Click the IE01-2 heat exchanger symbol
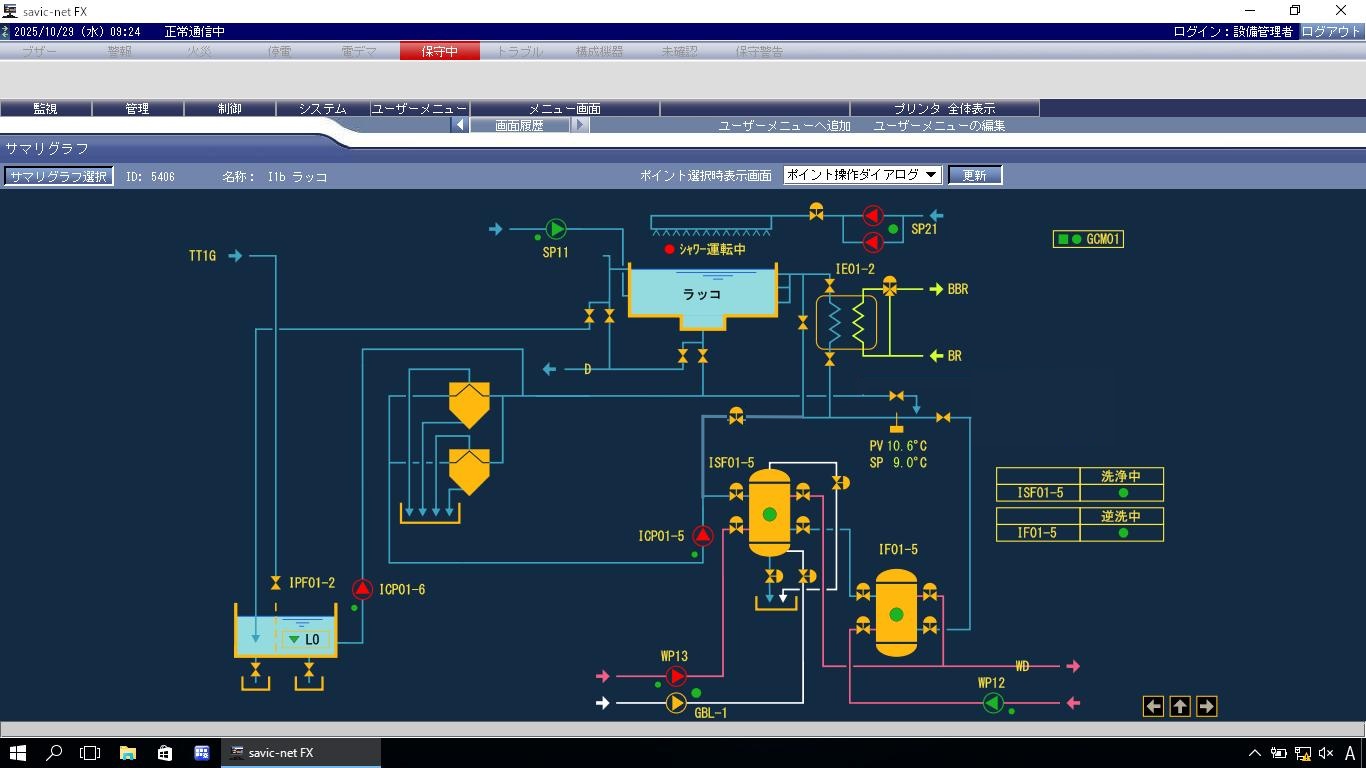The image size is (1366, 768). pos(846,322)
